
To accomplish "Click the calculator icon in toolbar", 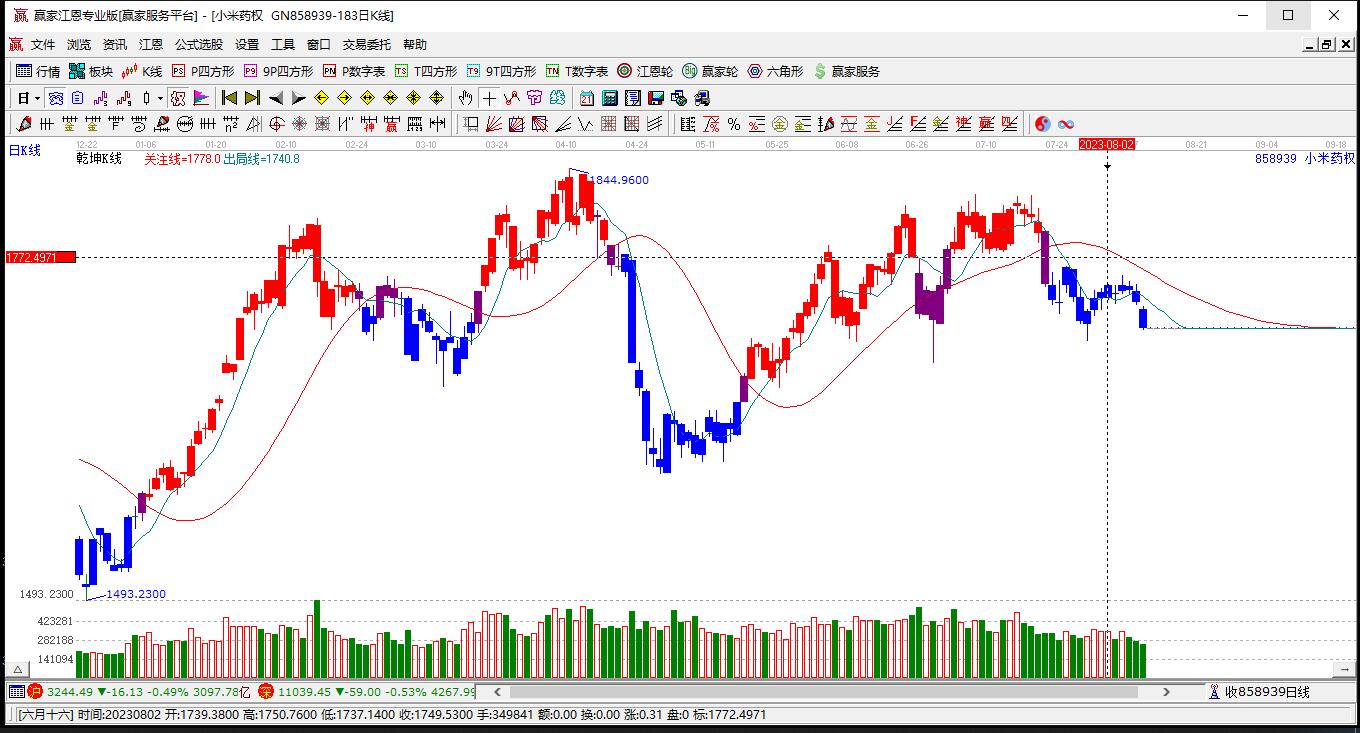I will (609, 98).
